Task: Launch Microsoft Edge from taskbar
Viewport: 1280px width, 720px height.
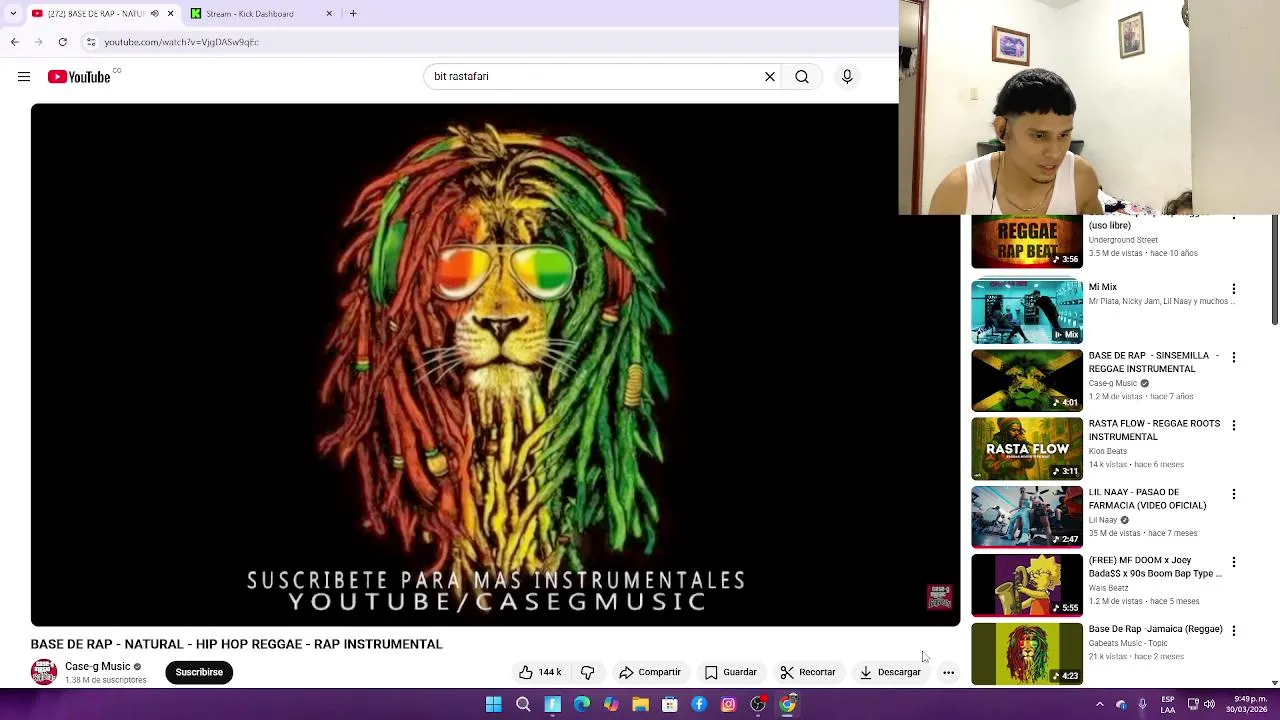Action: point(582,705)
